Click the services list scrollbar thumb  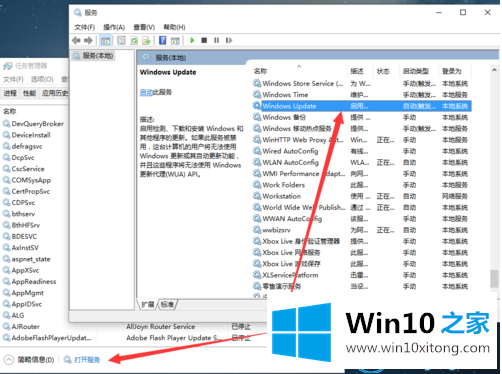[x=494, y=279]
